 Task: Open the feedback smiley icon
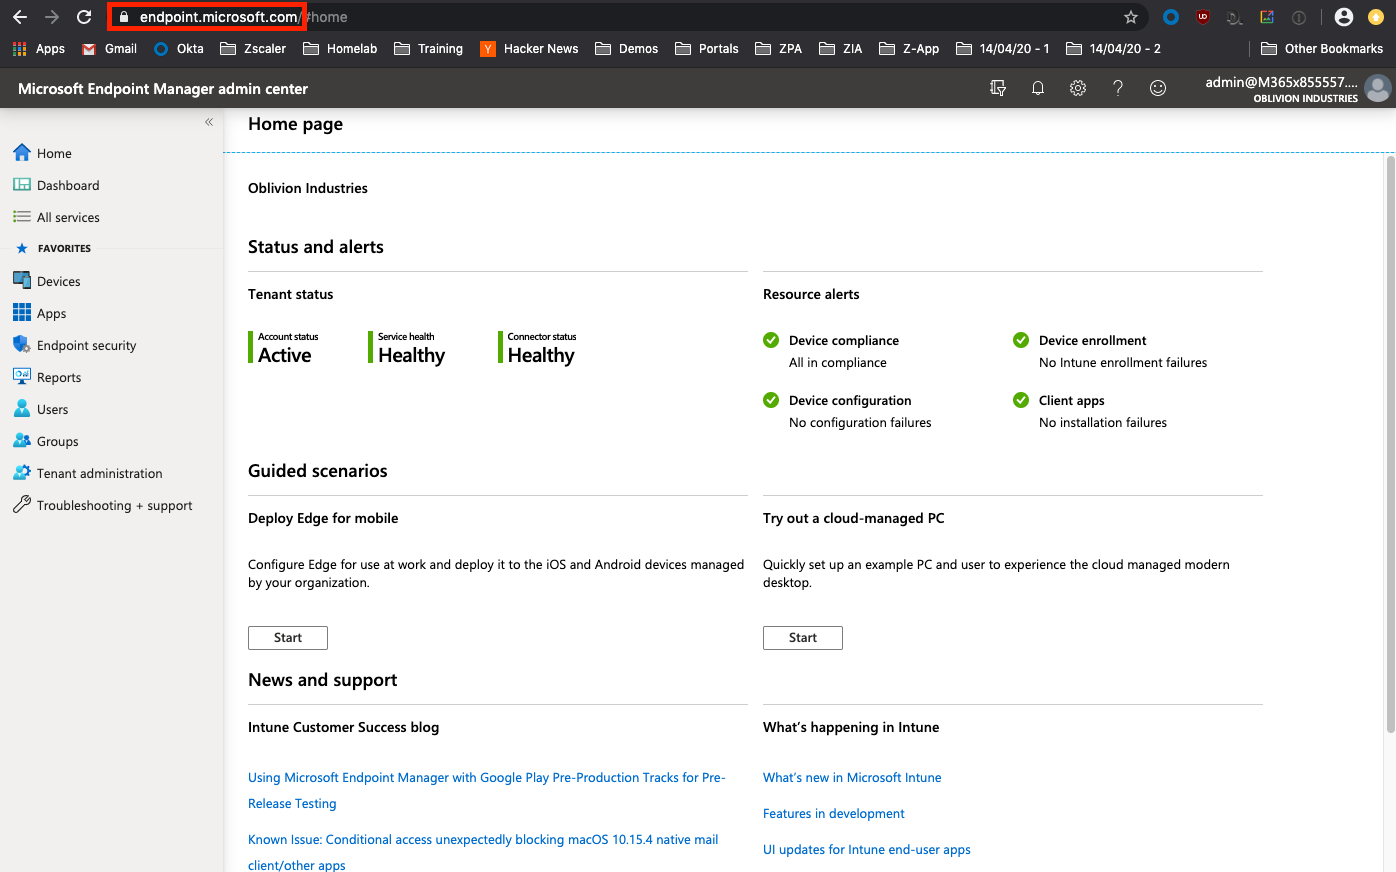pos(1158,88)
